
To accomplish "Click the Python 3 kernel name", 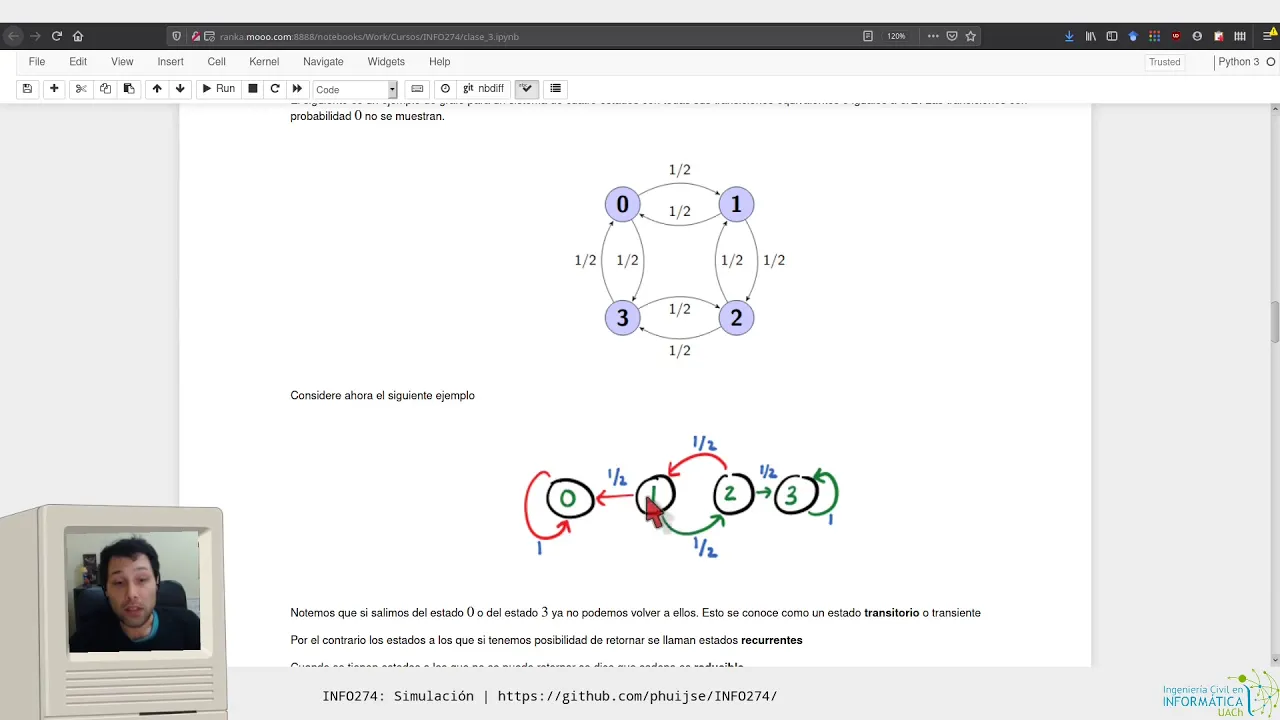I will click(1238, 62).
